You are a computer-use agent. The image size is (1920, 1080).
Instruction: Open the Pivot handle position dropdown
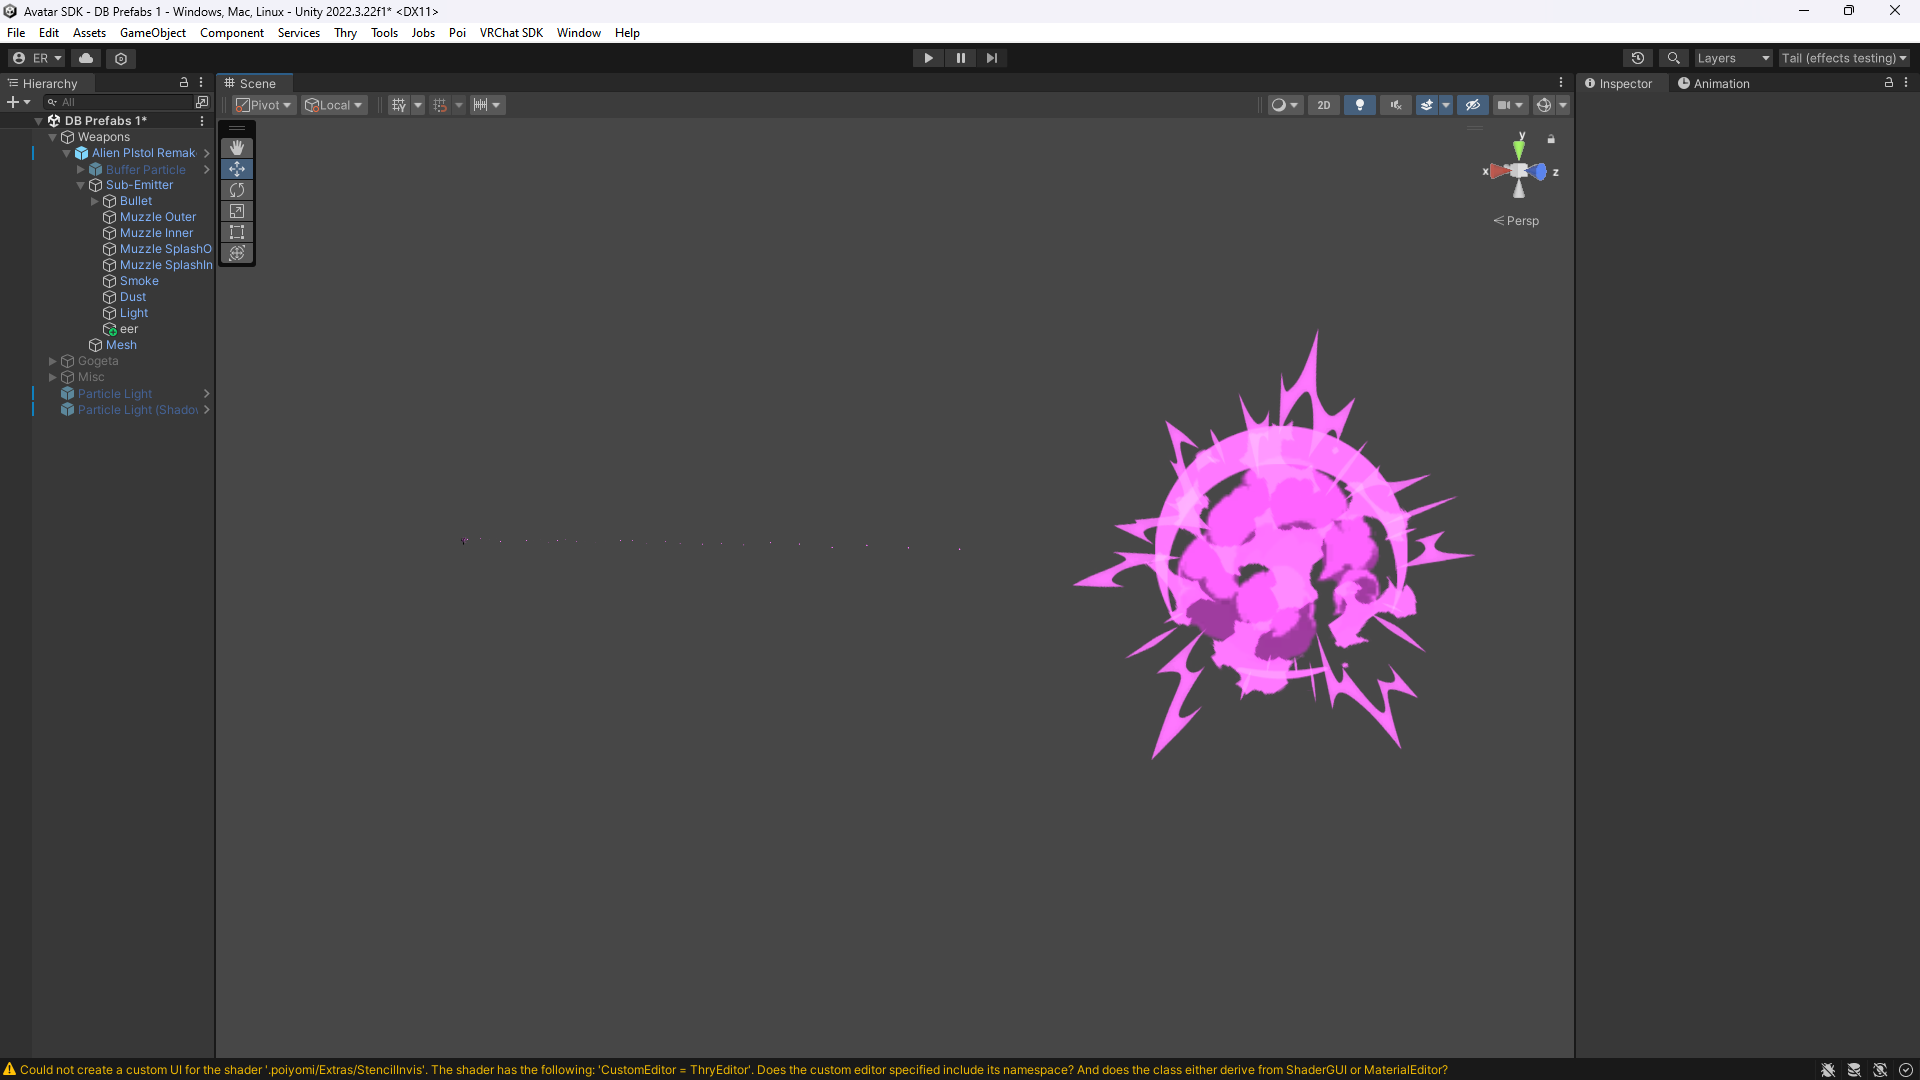(263, 105)
